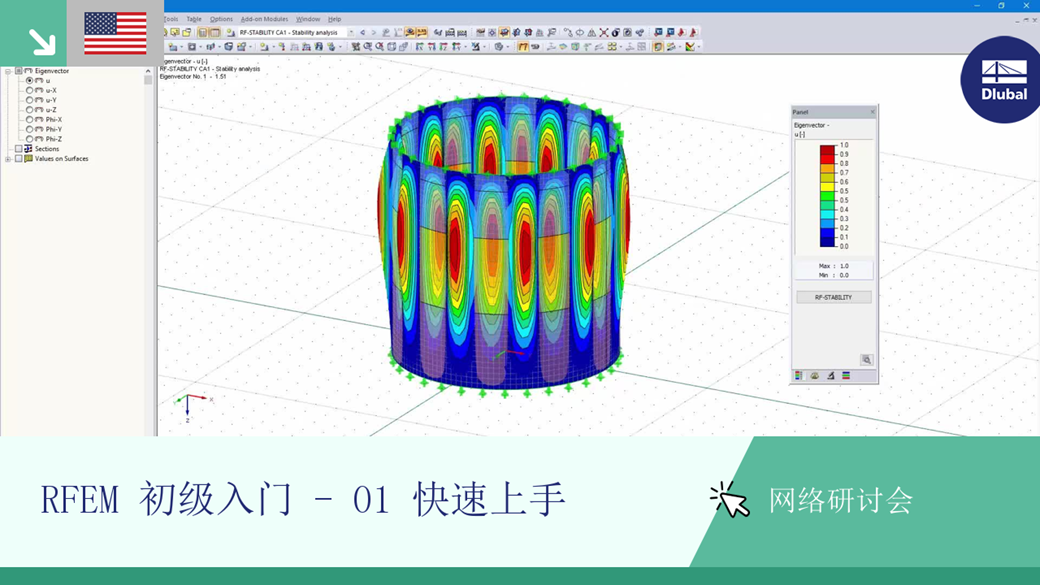Click the 'Max : 1.0' value in Panel

(833, 266)
